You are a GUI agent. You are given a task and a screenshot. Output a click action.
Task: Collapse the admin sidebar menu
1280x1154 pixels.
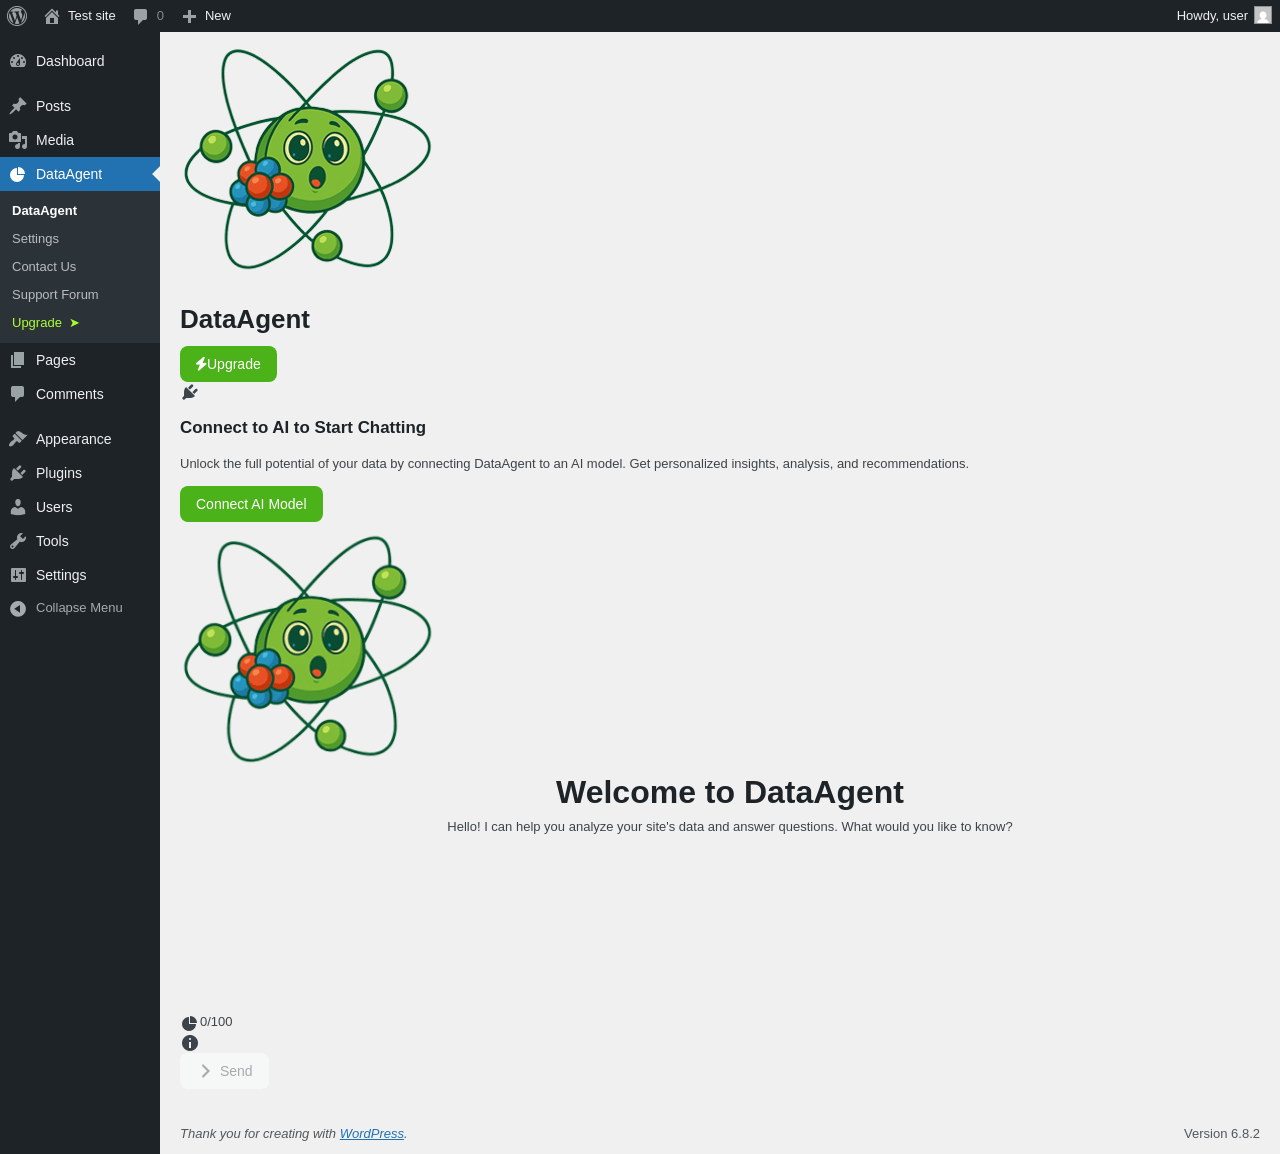tap(80, 608)
